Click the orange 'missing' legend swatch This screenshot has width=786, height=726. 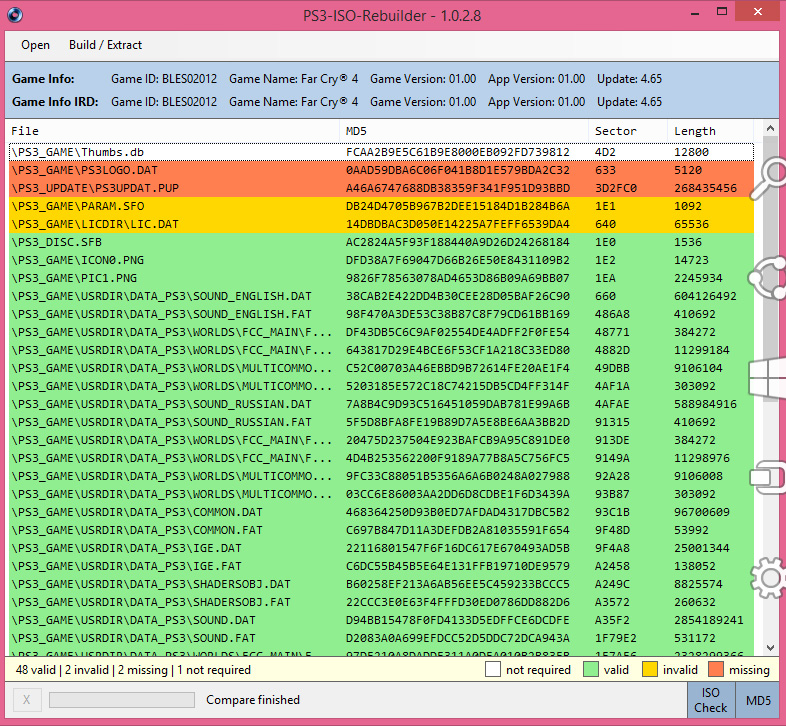pos(716,669)
